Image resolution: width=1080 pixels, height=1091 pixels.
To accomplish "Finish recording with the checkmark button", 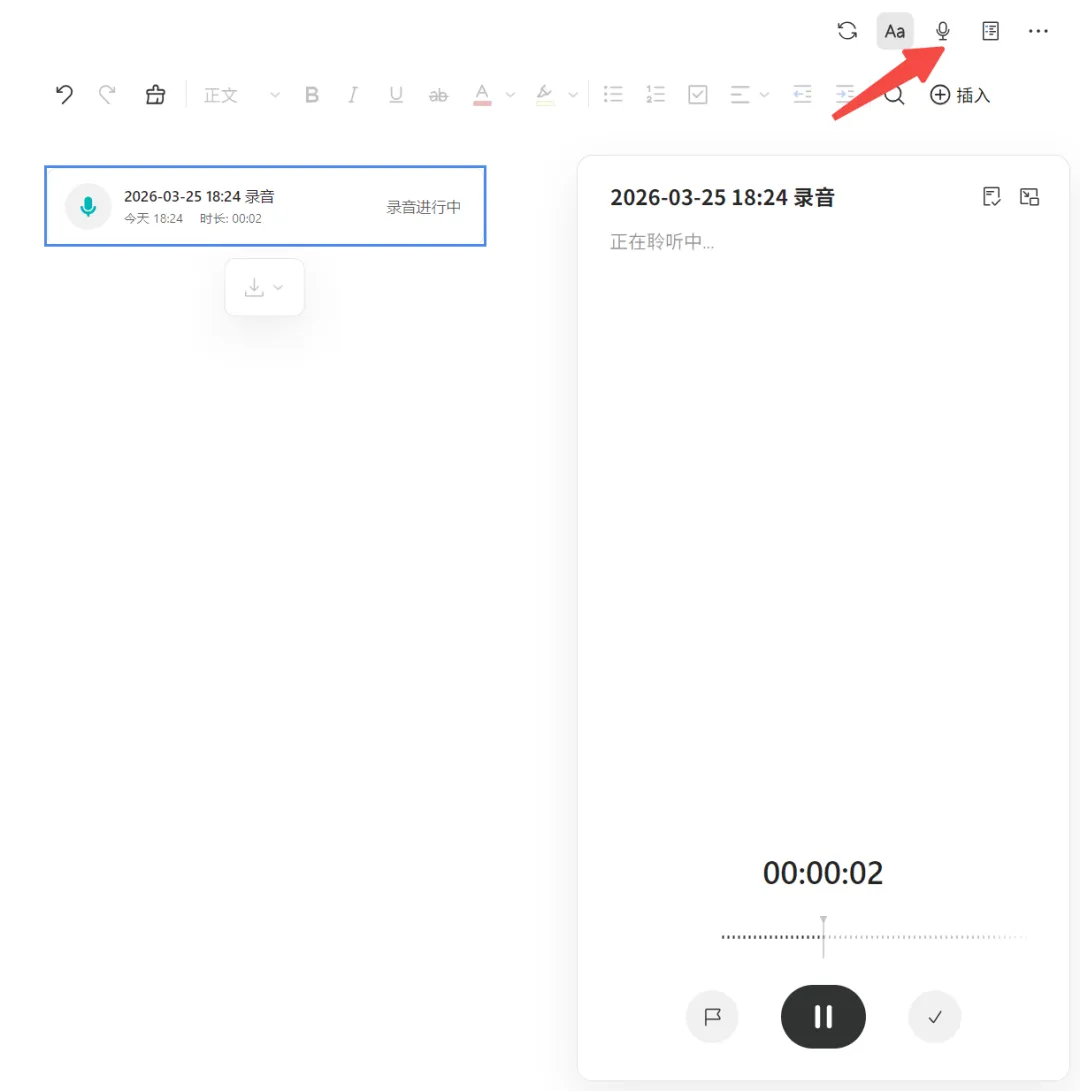I will pyautogui.click(x=935, y=1017).
